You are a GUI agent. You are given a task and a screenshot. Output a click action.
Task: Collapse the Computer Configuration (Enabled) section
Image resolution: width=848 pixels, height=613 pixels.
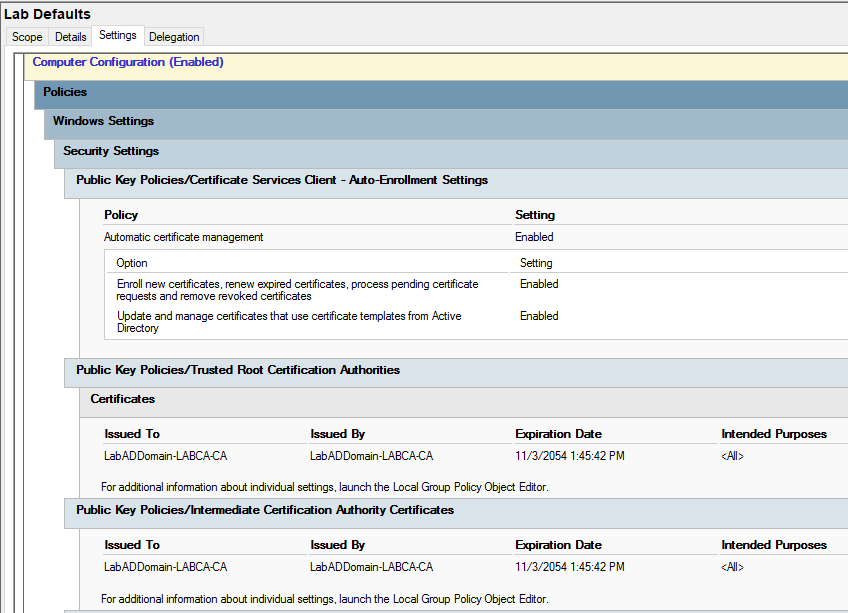click(128, 62)
